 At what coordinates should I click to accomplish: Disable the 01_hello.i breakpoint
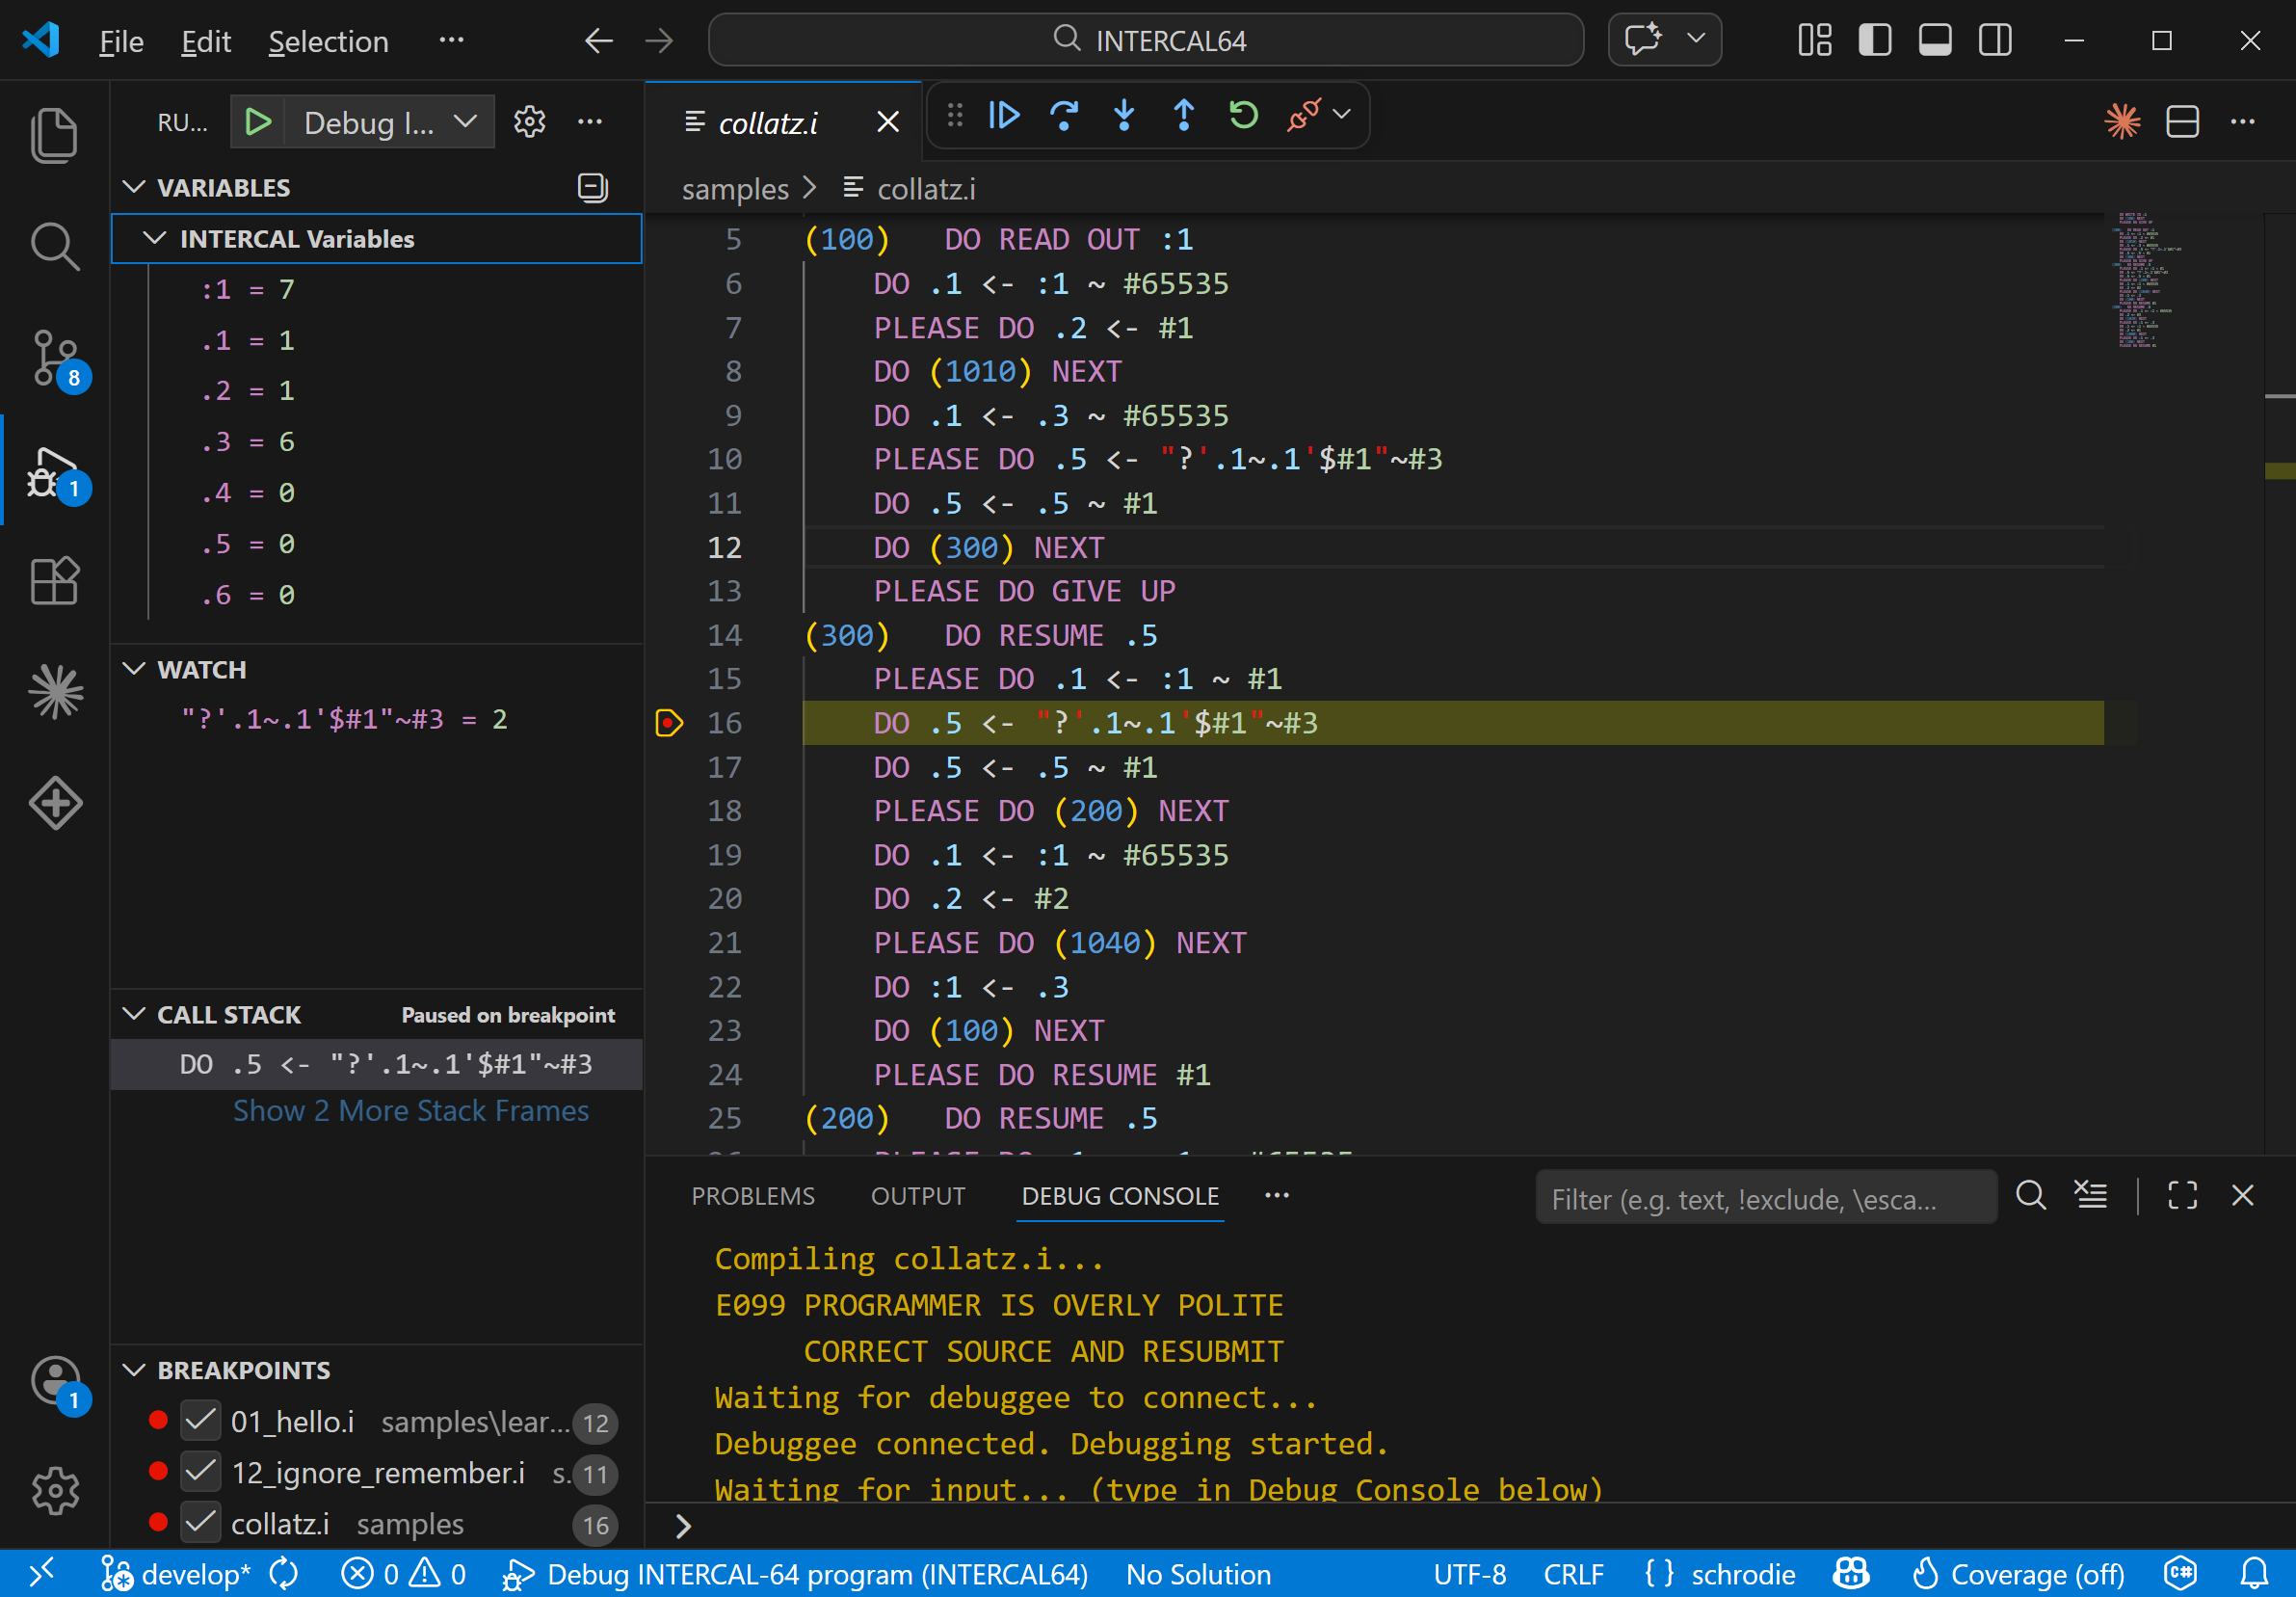point(200,1421)
